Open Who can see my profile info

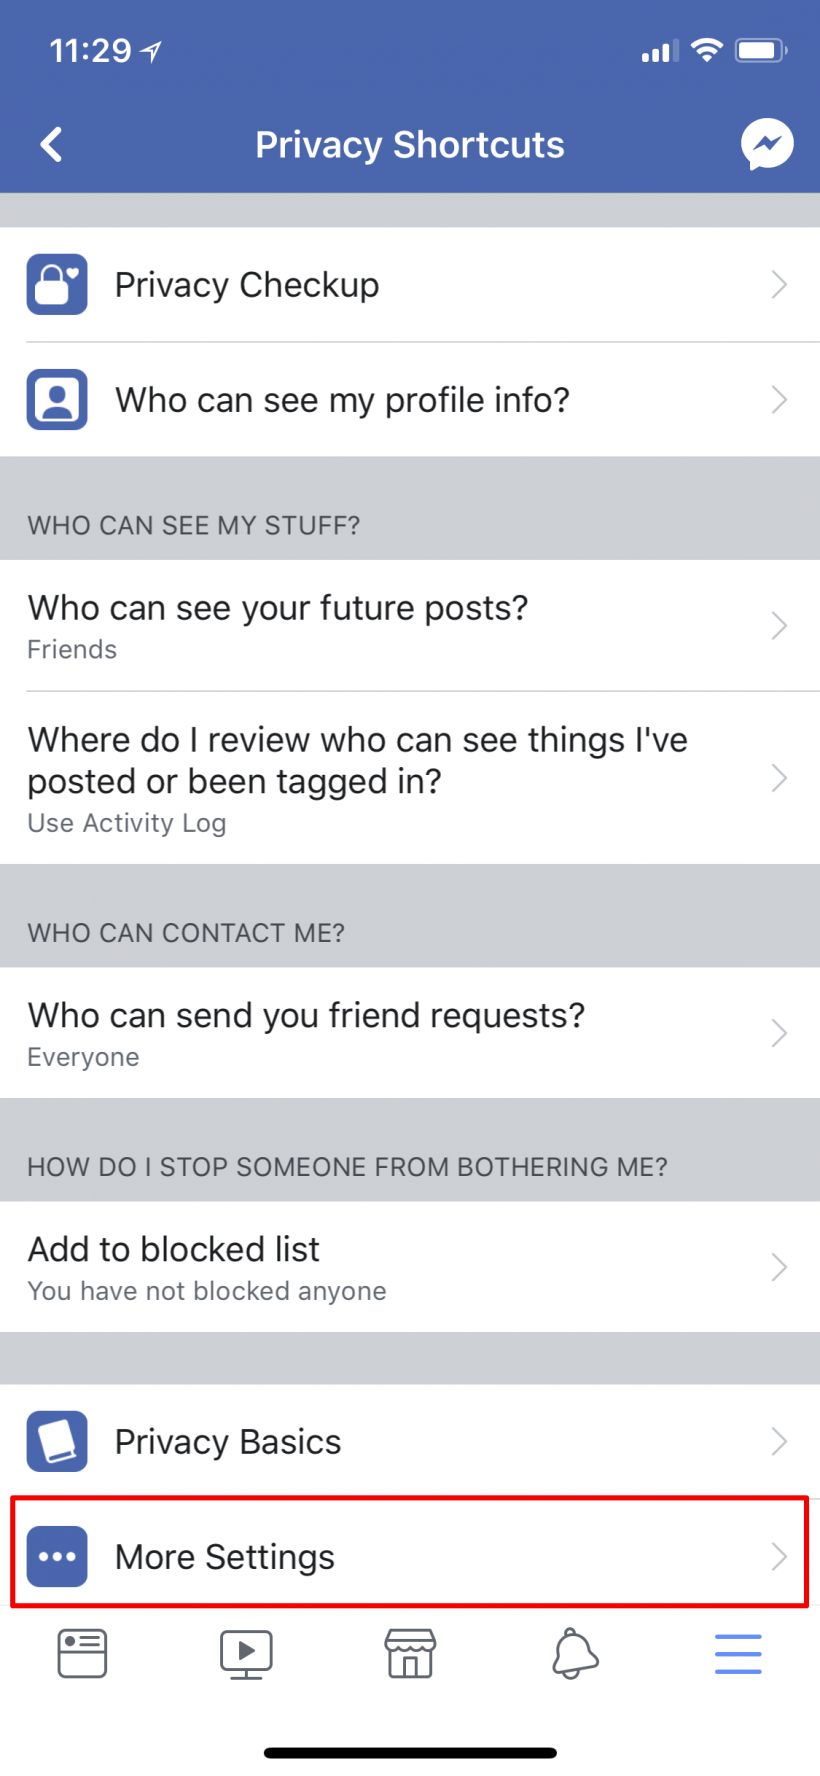point(342,400)
